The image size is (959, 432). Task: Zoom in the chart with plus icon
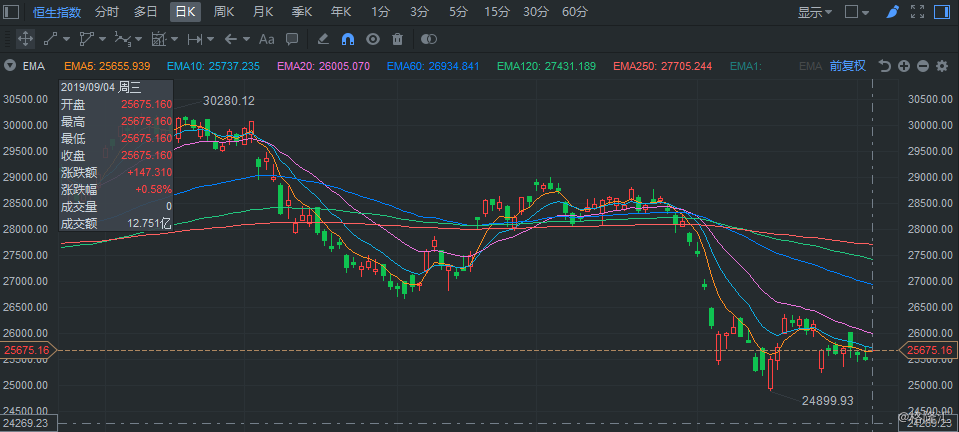coord(904,66)
